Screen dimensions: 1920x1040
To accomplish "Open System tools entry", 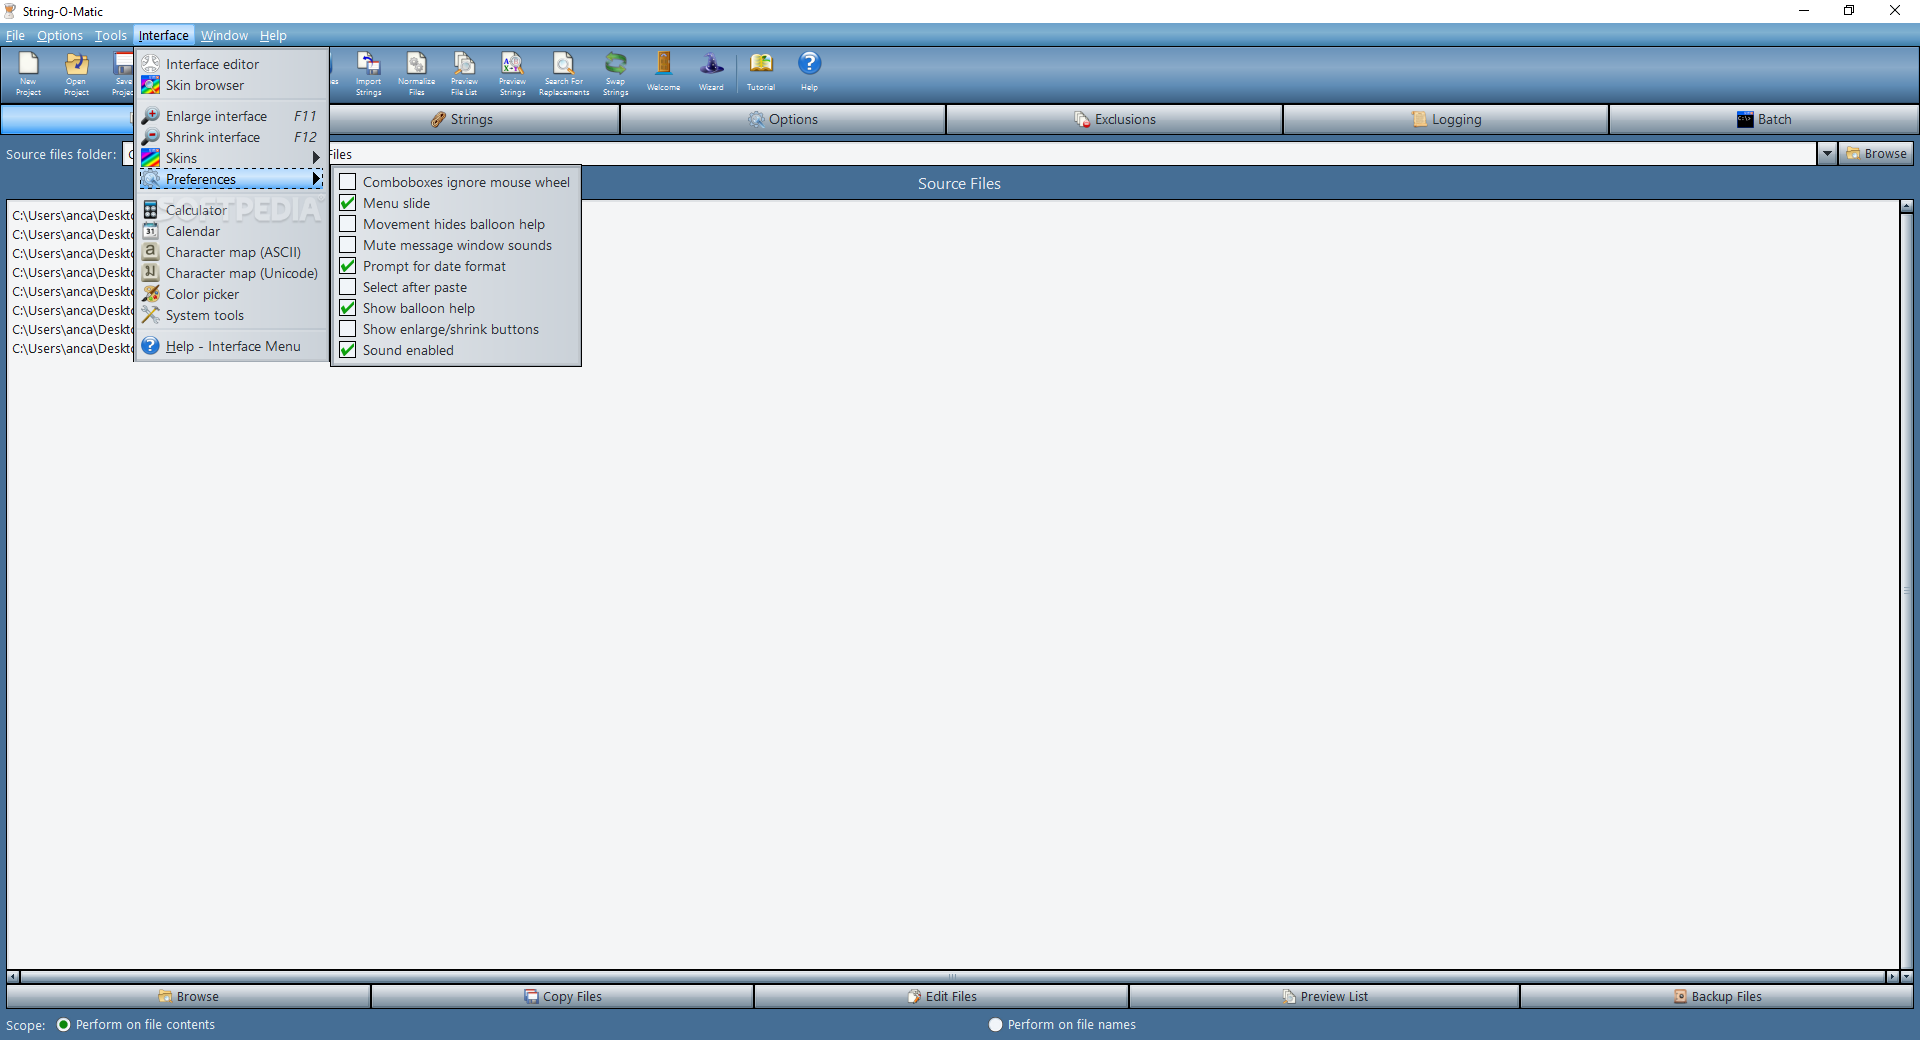I will point(232,315).
